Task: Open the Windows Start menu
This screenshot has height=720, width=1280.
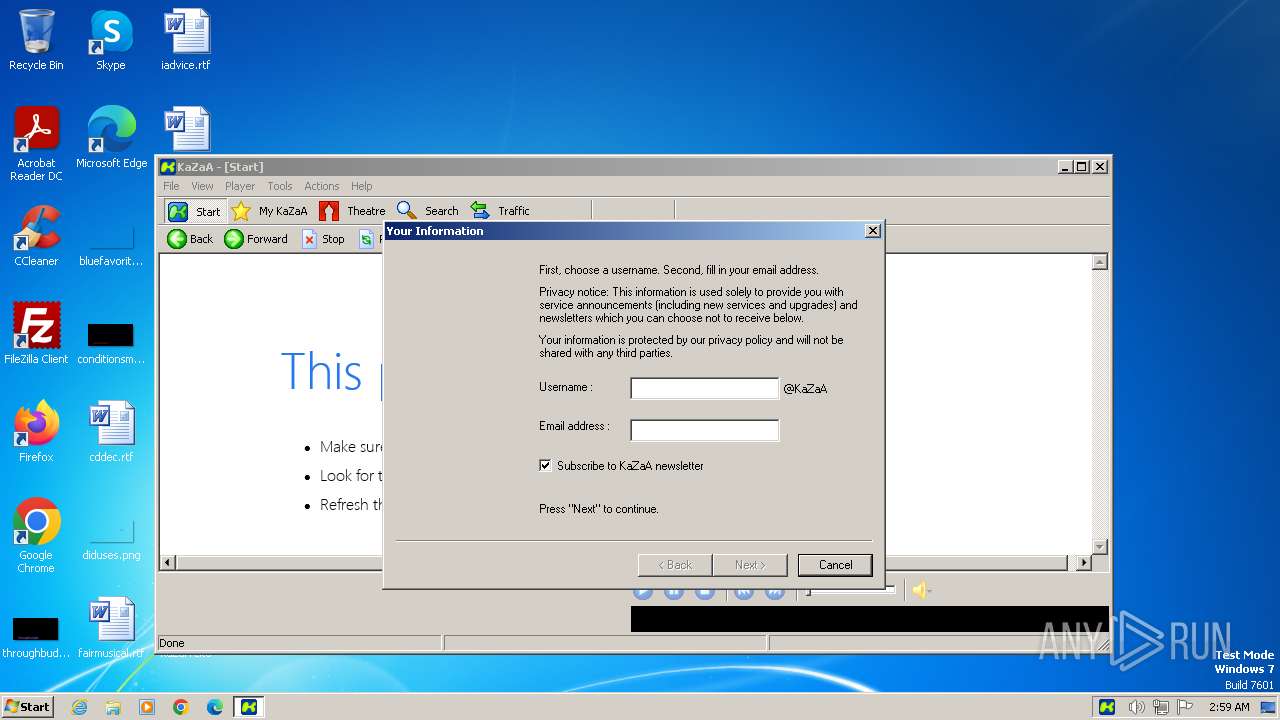Action: (27, 706)
